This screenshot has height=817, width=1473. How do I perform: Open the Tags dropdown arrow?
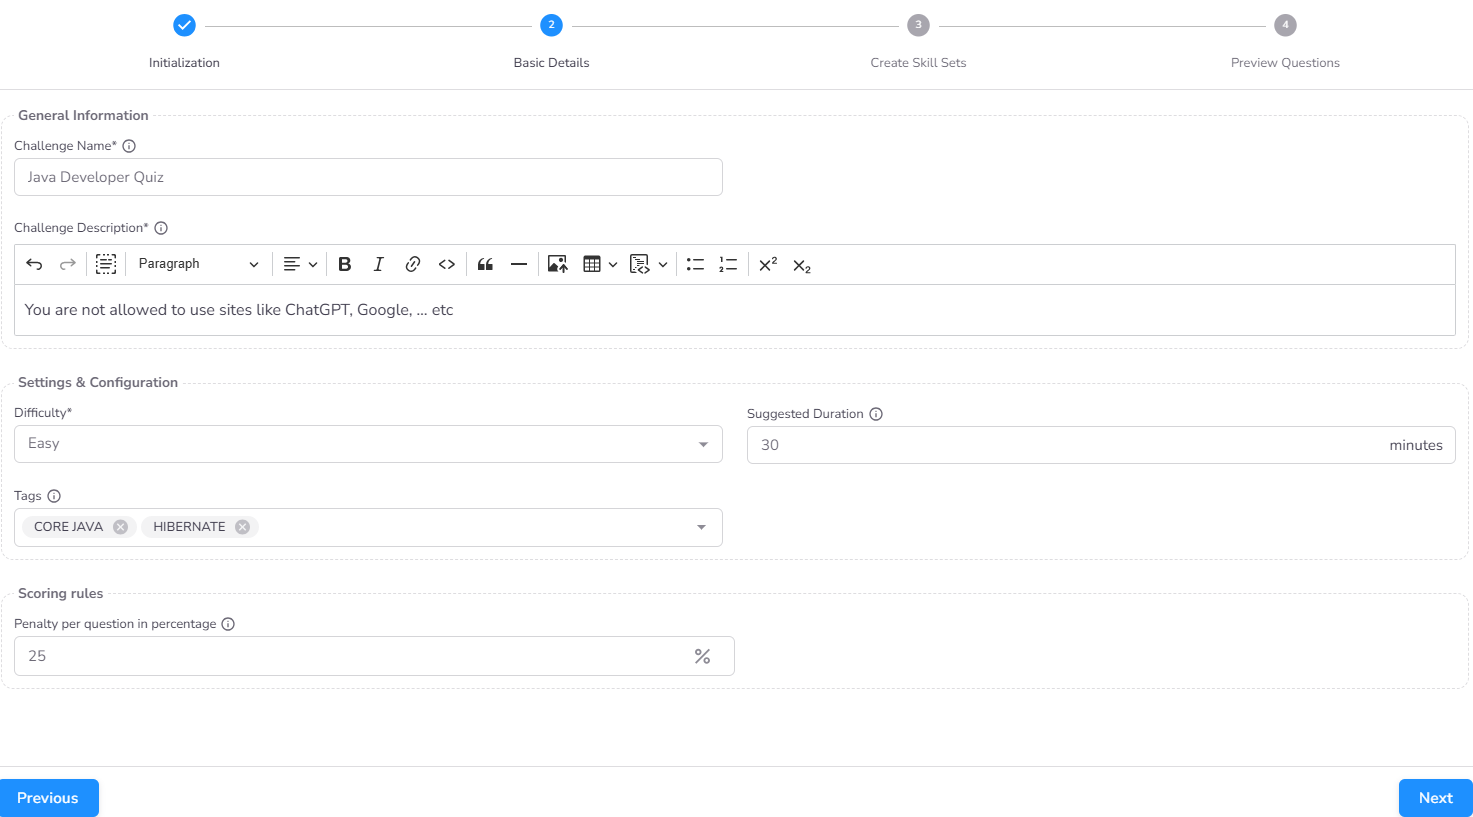tap(701, 528)
